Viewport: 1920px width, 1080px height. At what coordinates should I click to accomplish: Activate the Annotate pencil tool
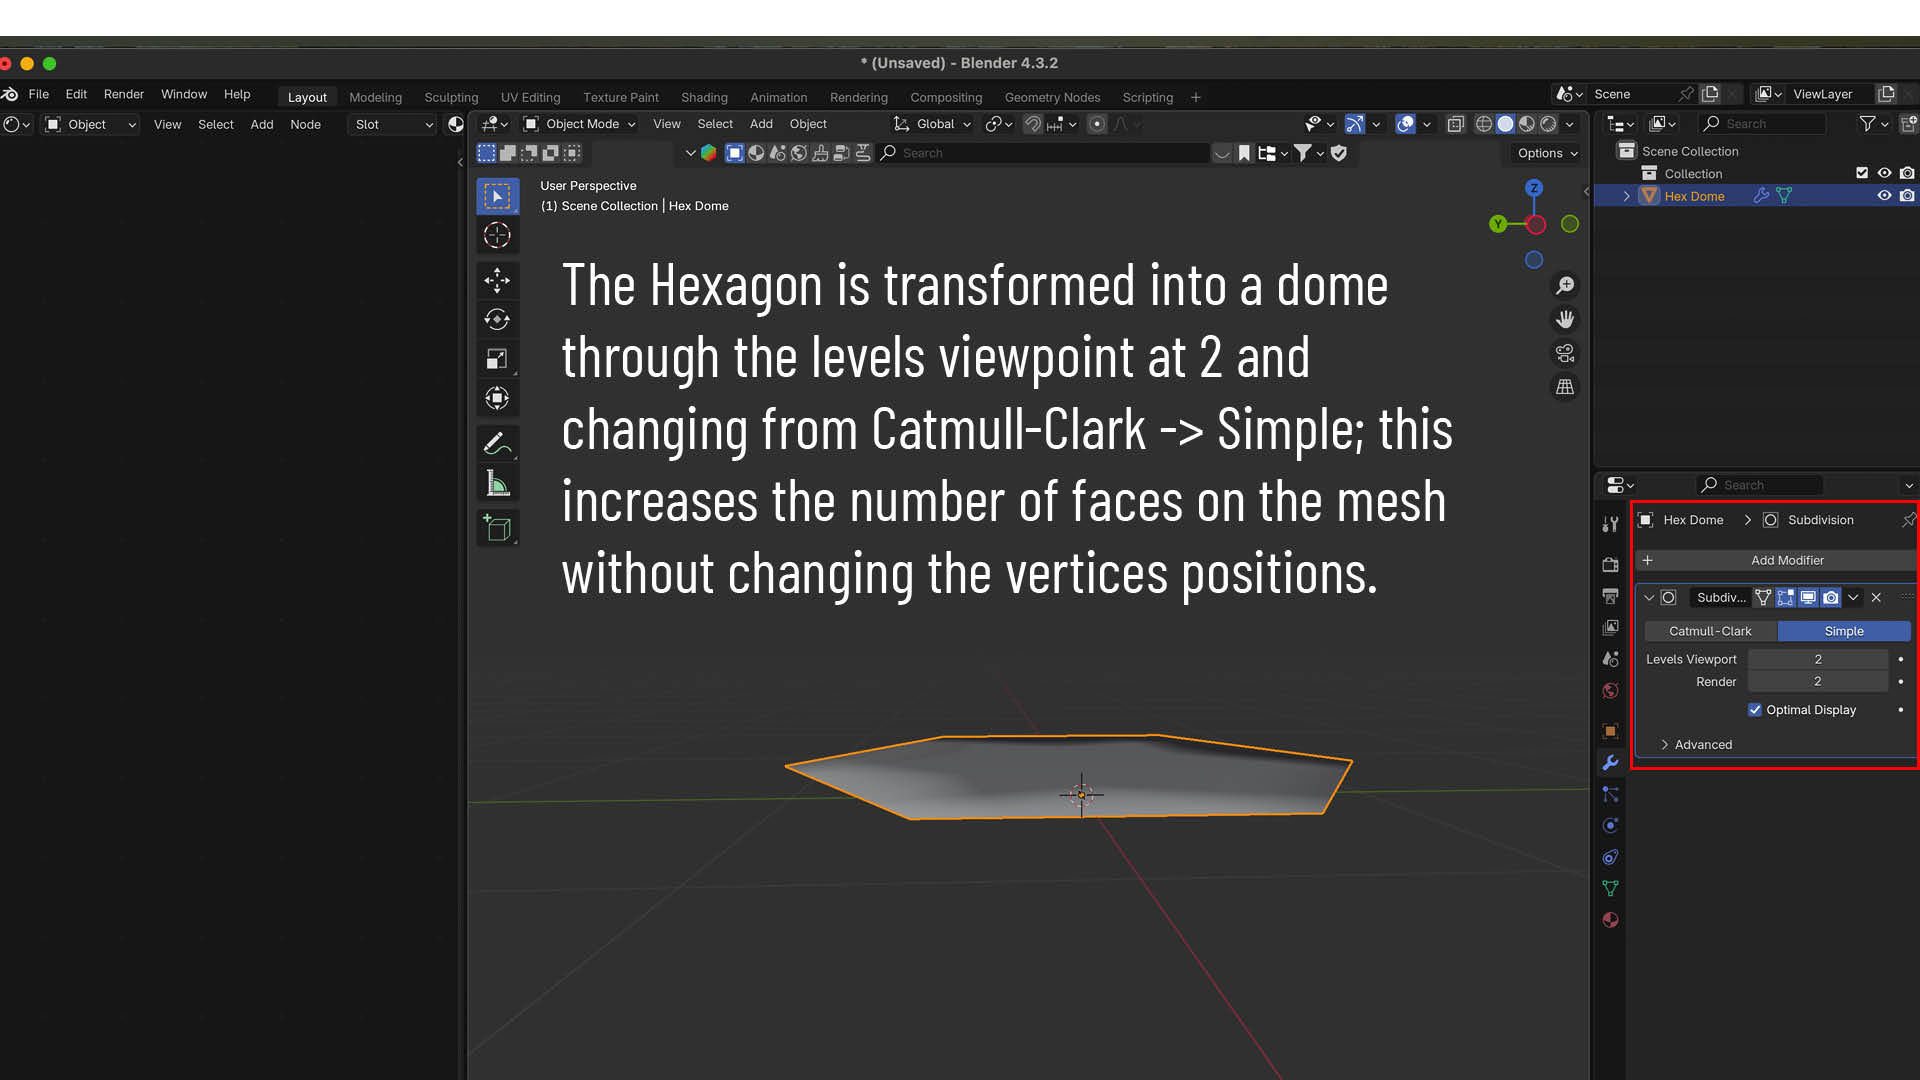point(497,443)
